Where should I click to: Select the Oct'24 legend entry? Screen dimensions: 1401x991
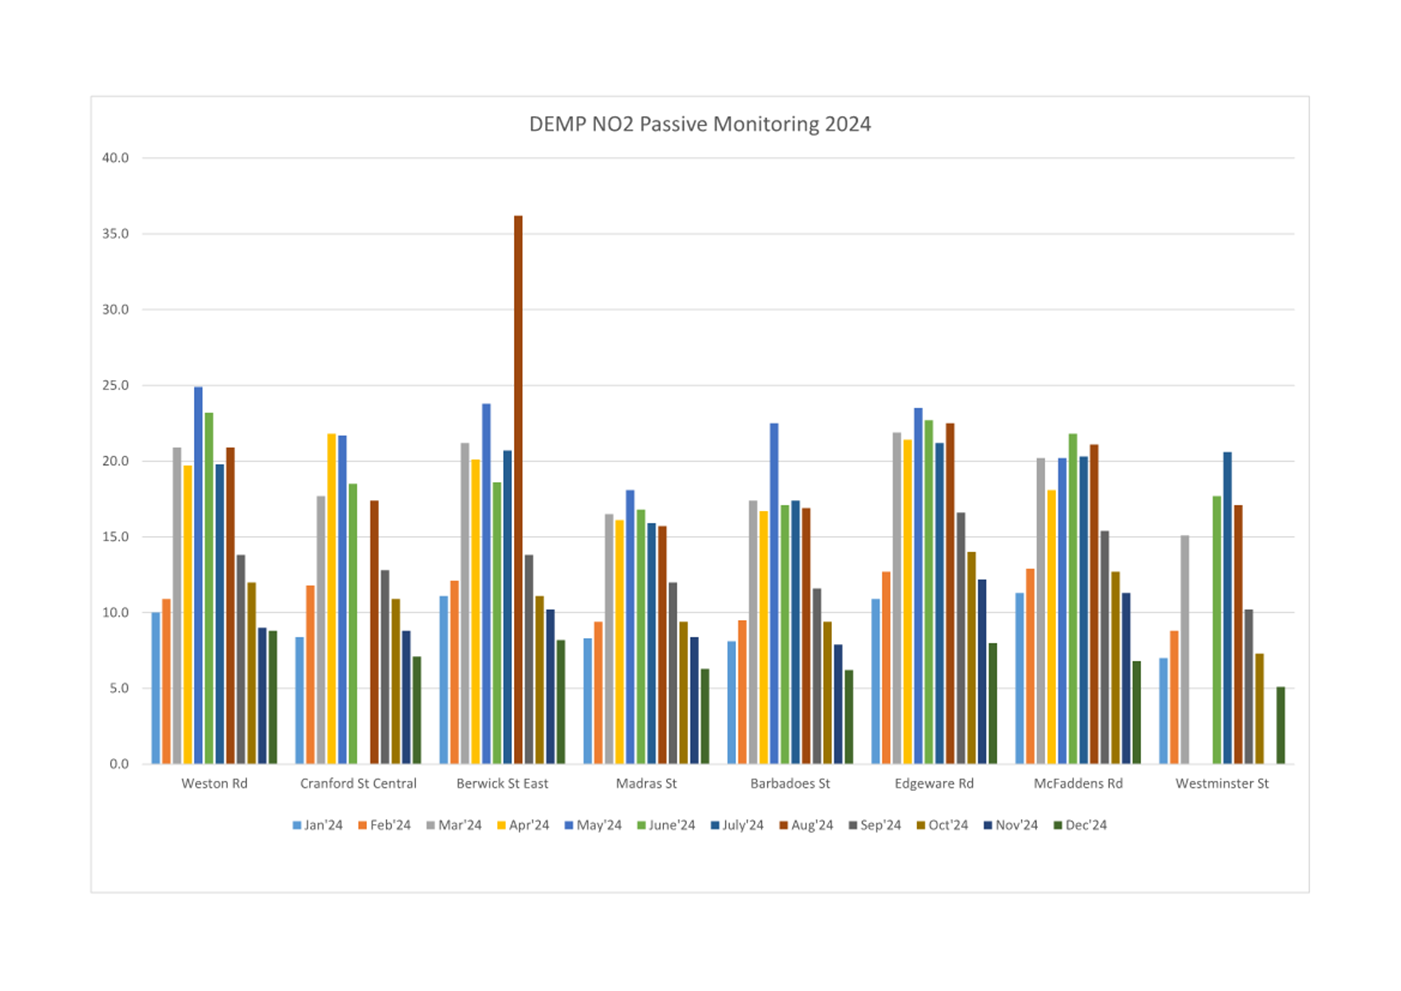click(x=943, y=825)
